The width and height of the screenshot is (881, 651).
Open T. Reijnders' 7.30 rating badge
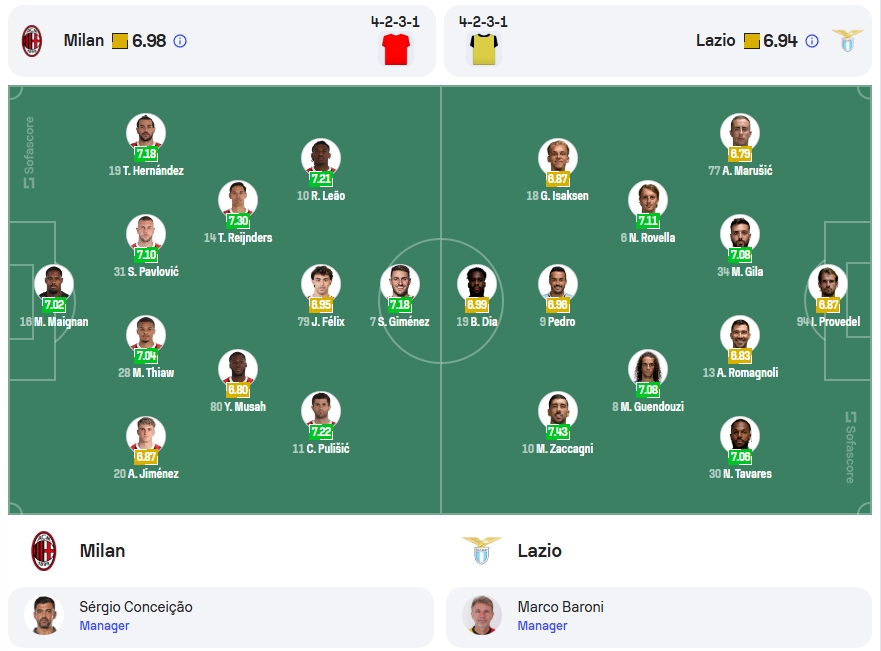click(x=238, y=221)
